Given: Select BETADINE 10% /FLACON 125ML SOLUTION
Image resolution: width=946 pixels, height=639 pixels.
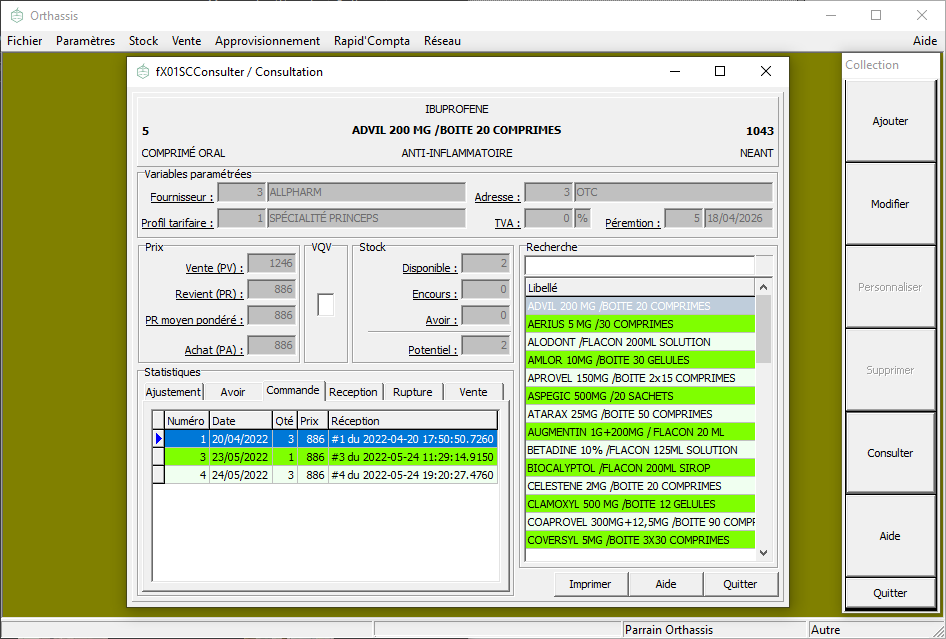Looking at the screenshot, I should (x=640, y=450).
